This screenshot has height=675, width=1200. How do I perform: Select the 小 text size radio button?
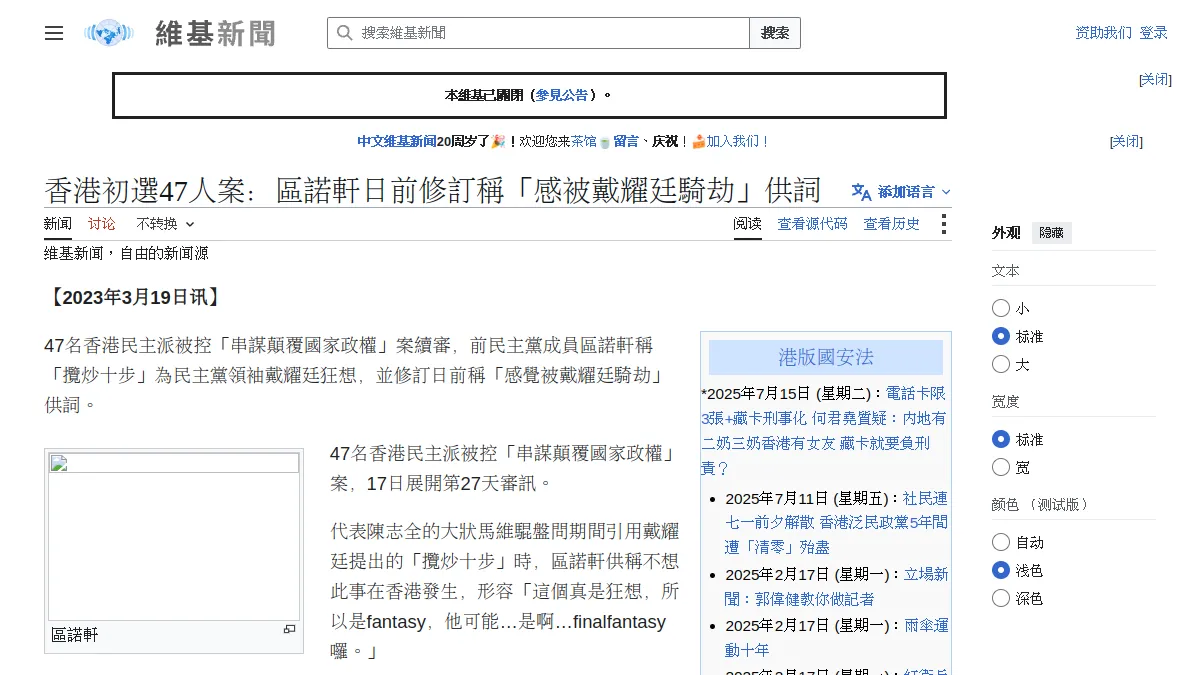(1001, 308)
